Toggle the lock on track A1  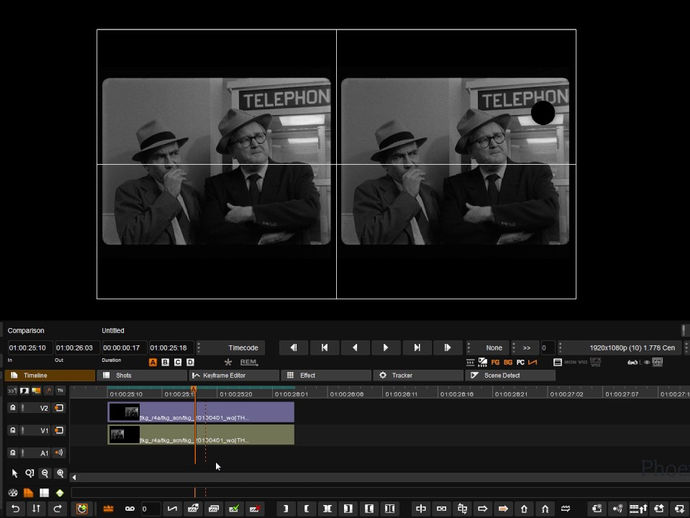pyautogui.click(x=13, y=452)
